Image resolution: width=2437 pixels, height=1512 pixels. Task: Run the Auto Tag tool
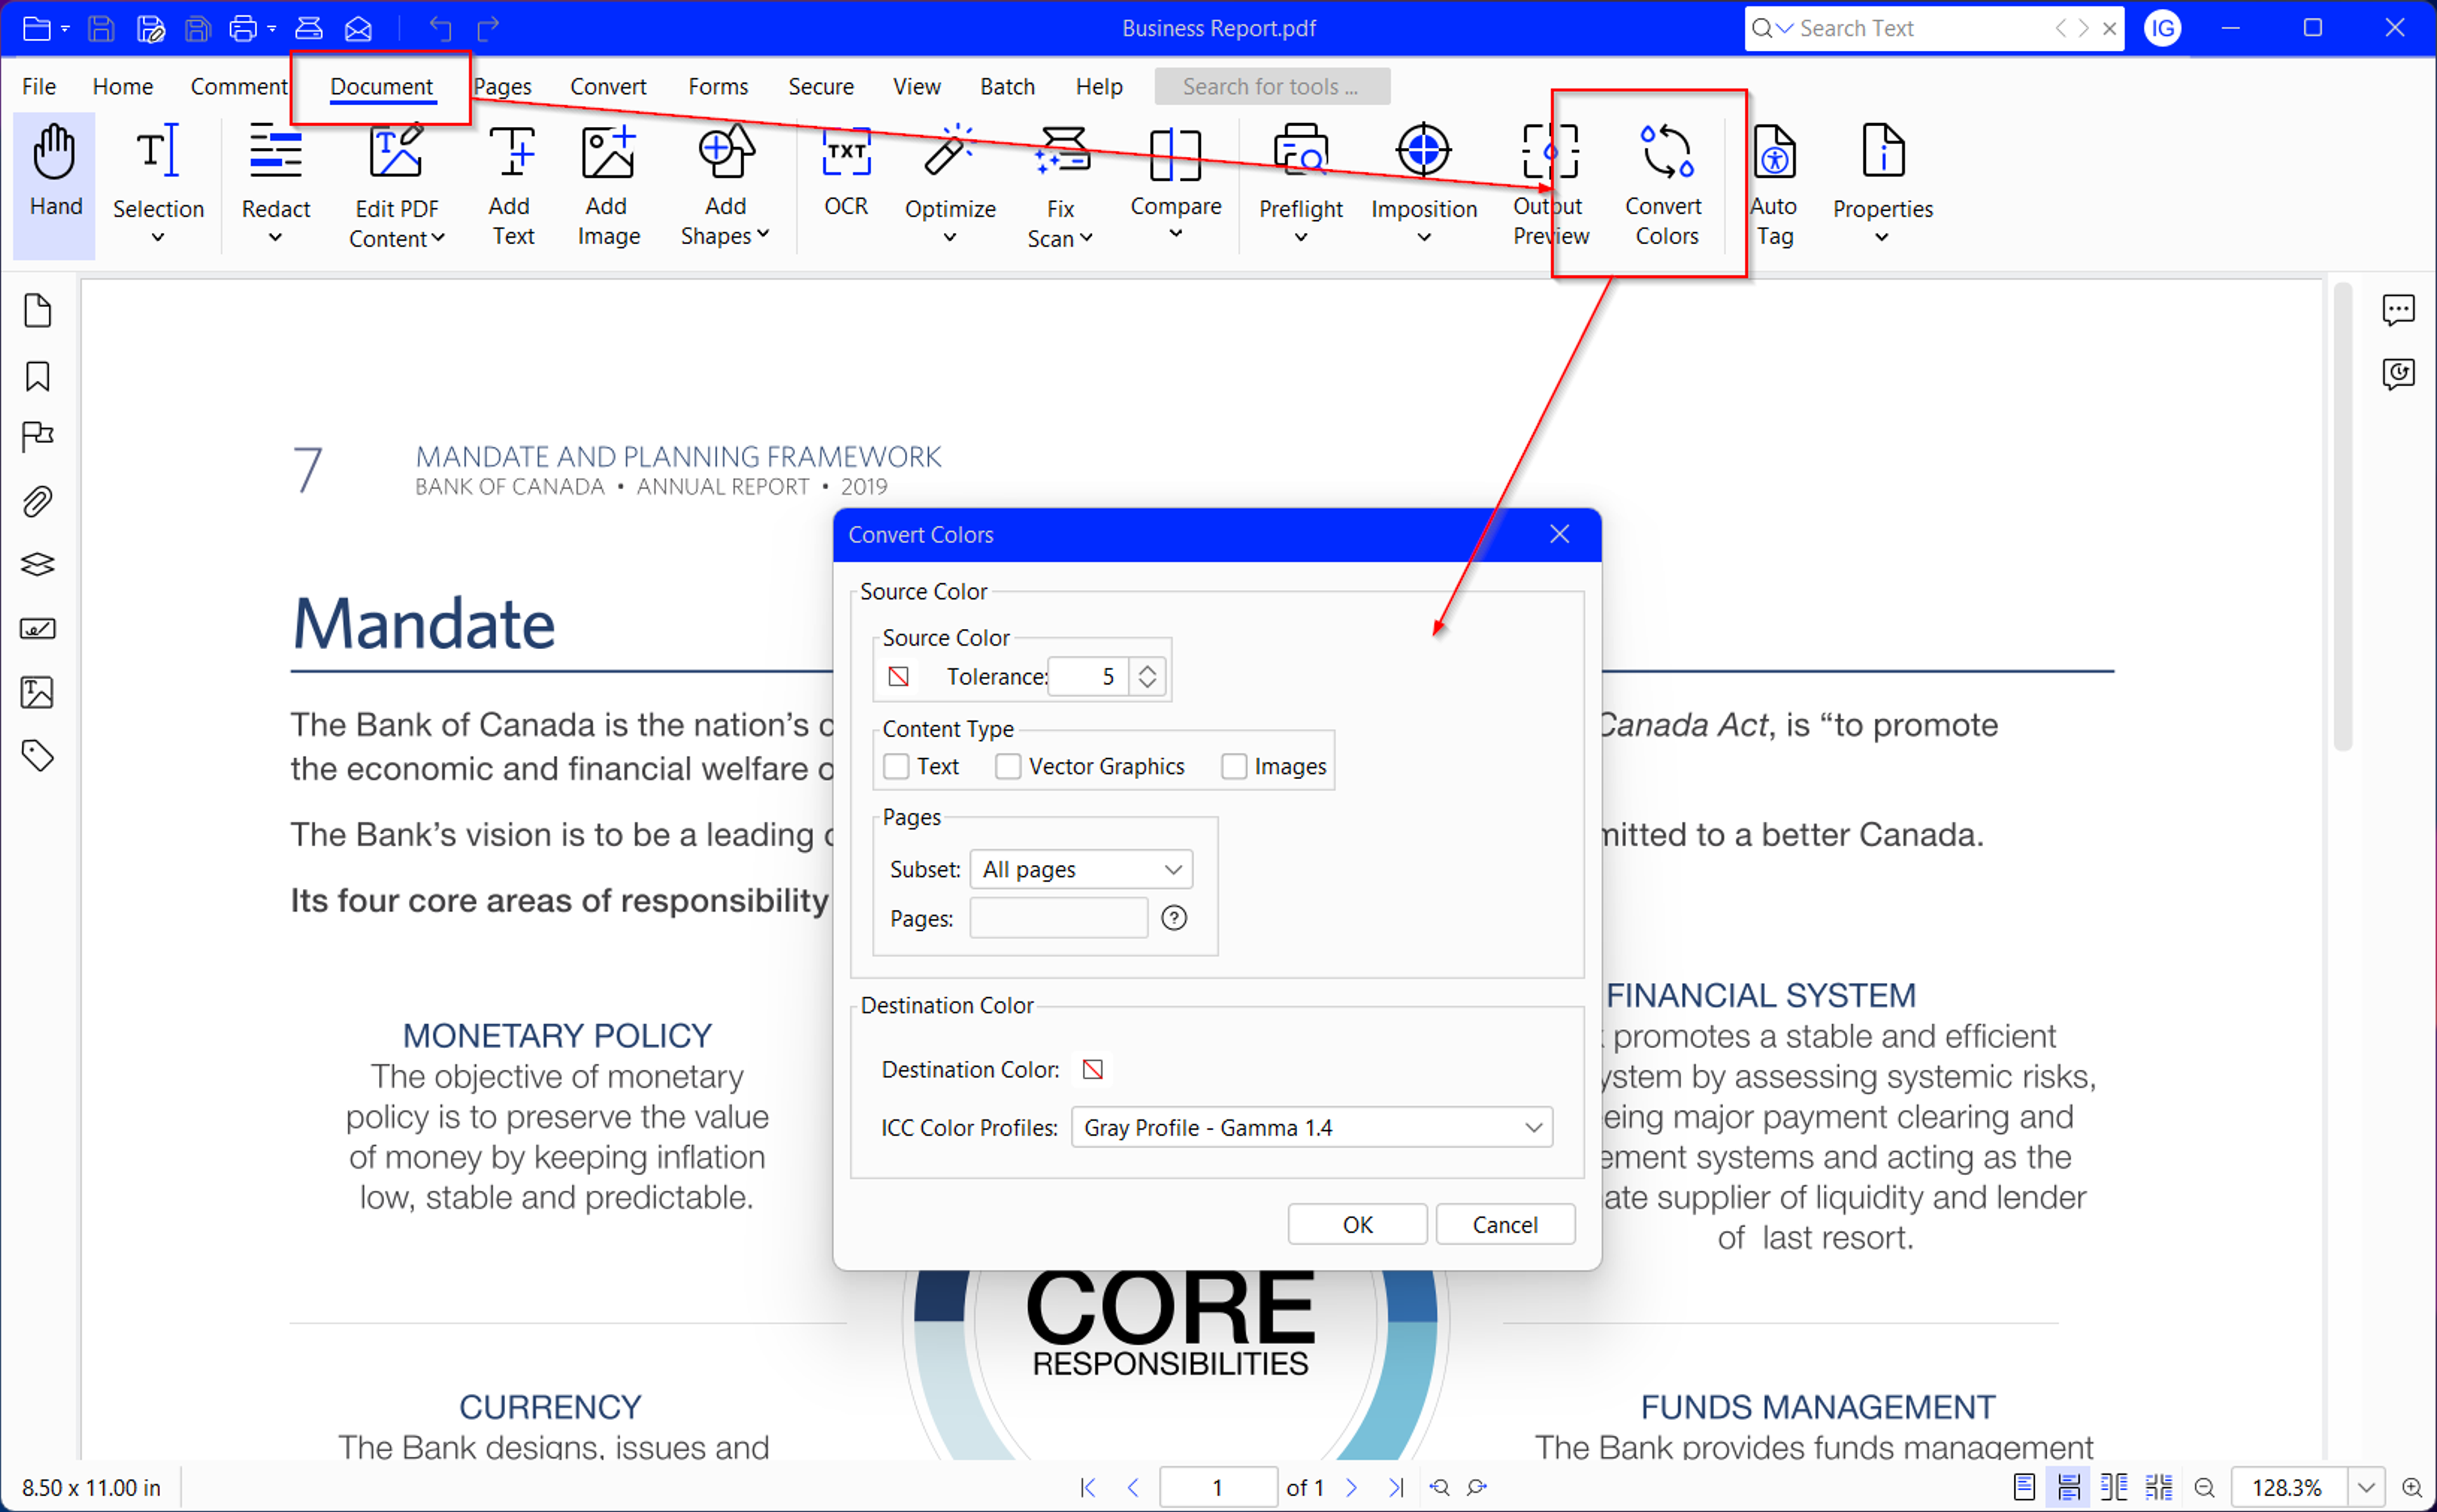pos(1774,185)
